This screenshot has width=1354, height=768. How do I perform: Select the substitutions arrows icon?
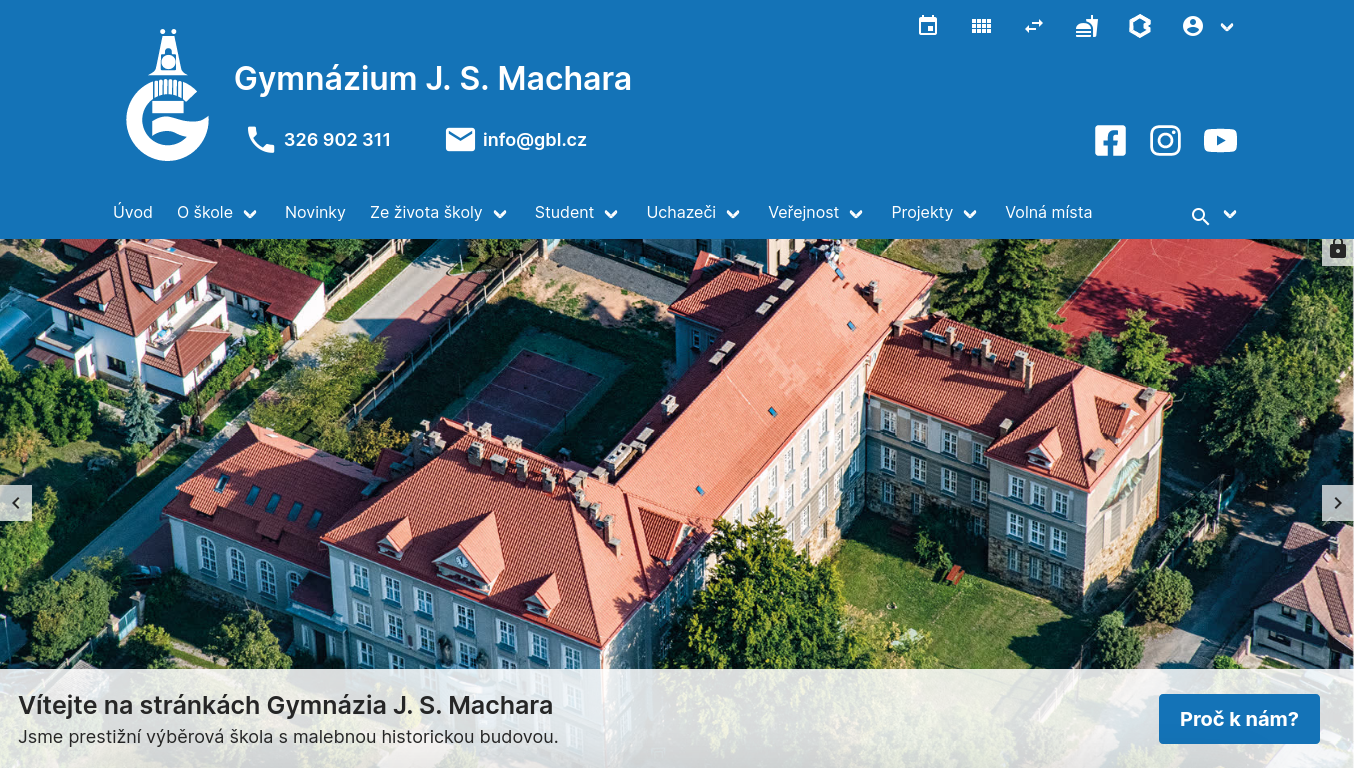(x=1034, y=26)
